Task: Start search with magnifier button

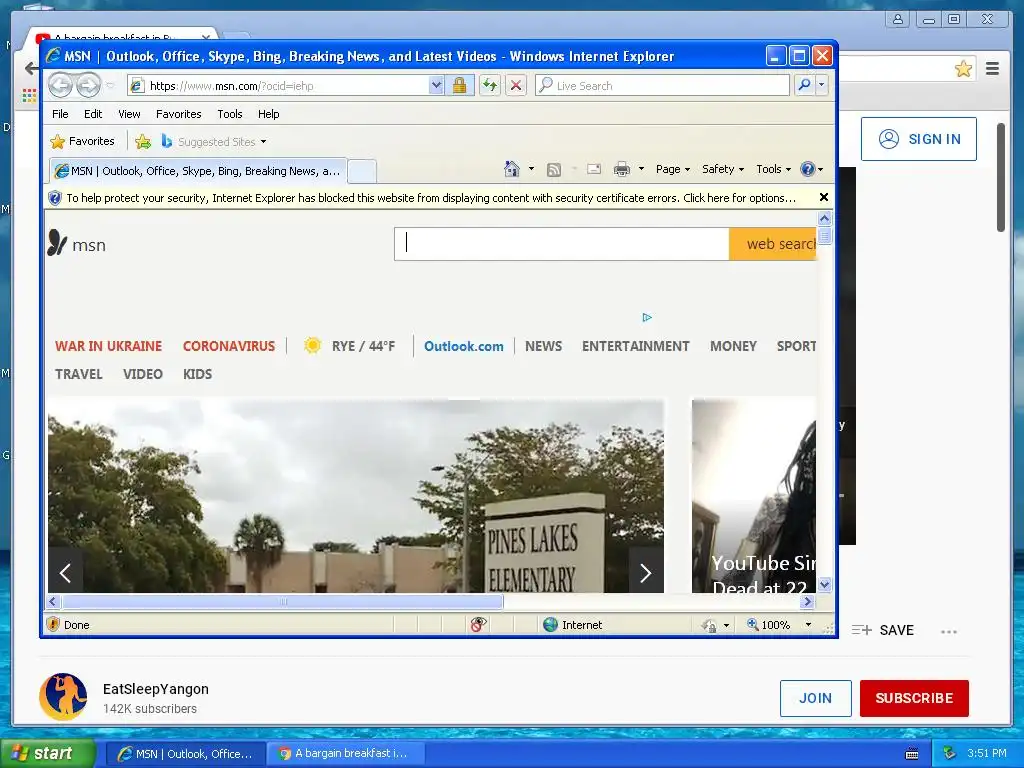Action: pyautogui.click(x=805, y=86)
